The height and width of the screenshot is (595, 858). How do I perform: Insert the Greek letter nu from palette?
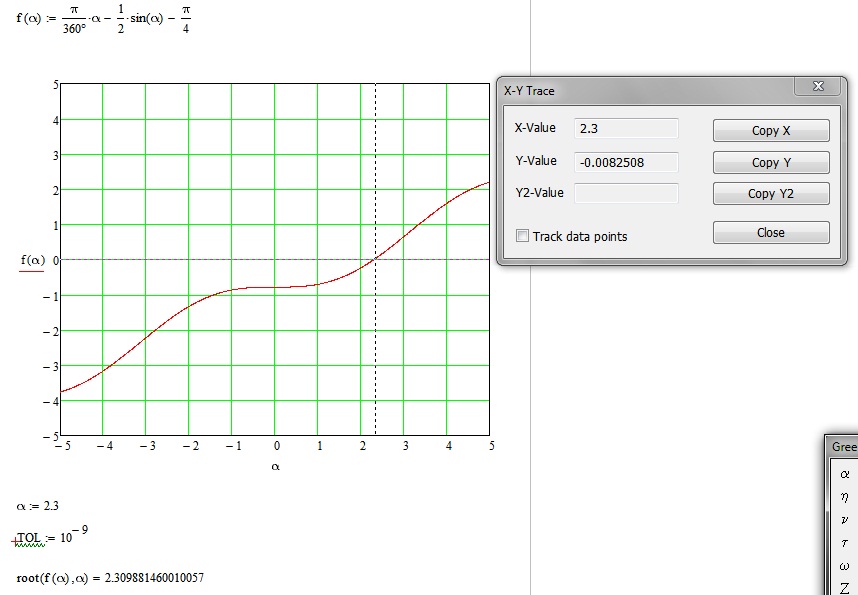coord(845,520)
